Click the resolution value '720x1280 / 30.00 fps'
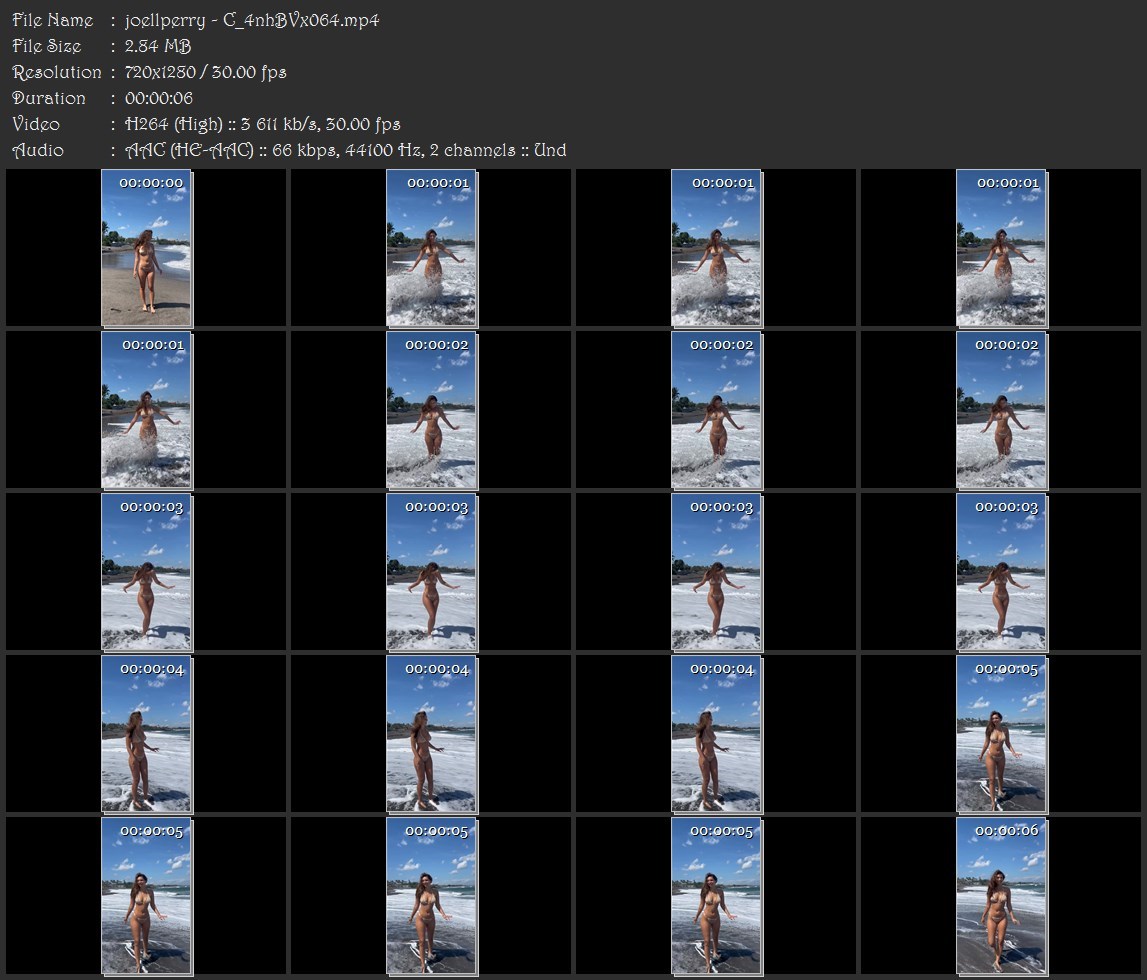Viewport: 1147px width, 980px height. click(x=206, y=72)
